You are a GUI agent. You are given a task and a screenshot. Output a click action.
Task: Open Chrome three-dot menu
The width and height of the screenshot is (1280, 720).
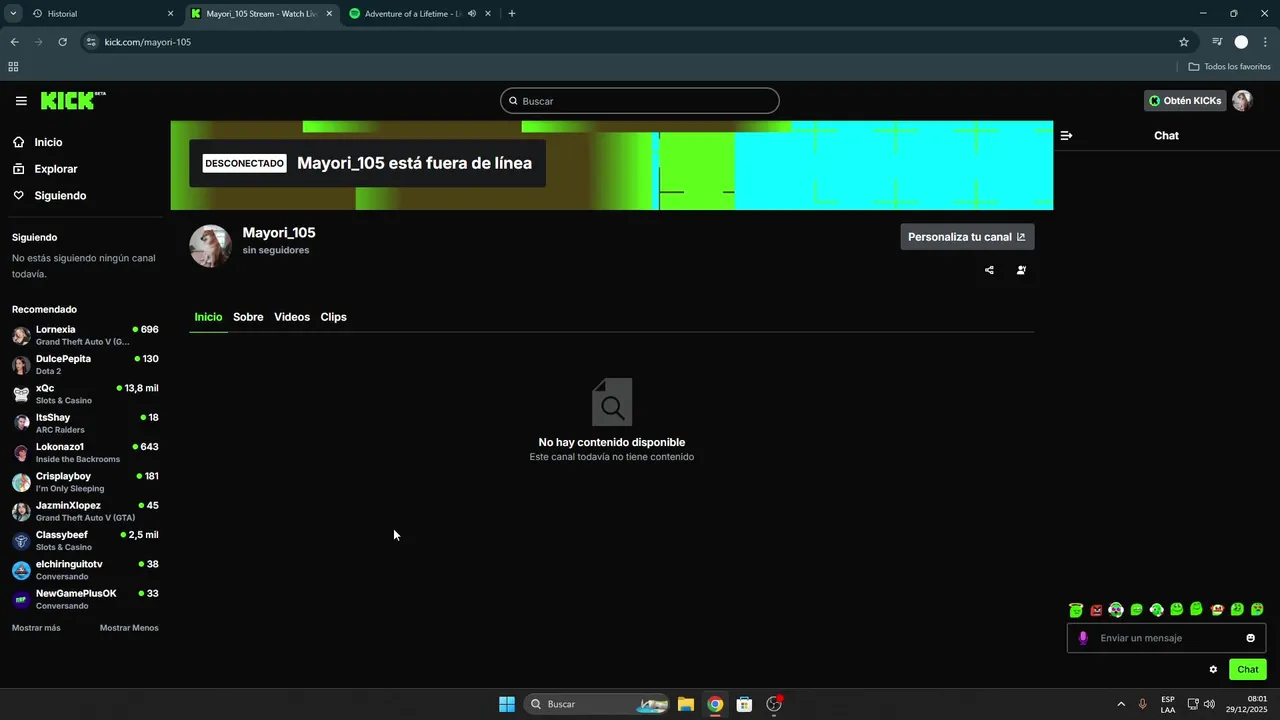1265,42
